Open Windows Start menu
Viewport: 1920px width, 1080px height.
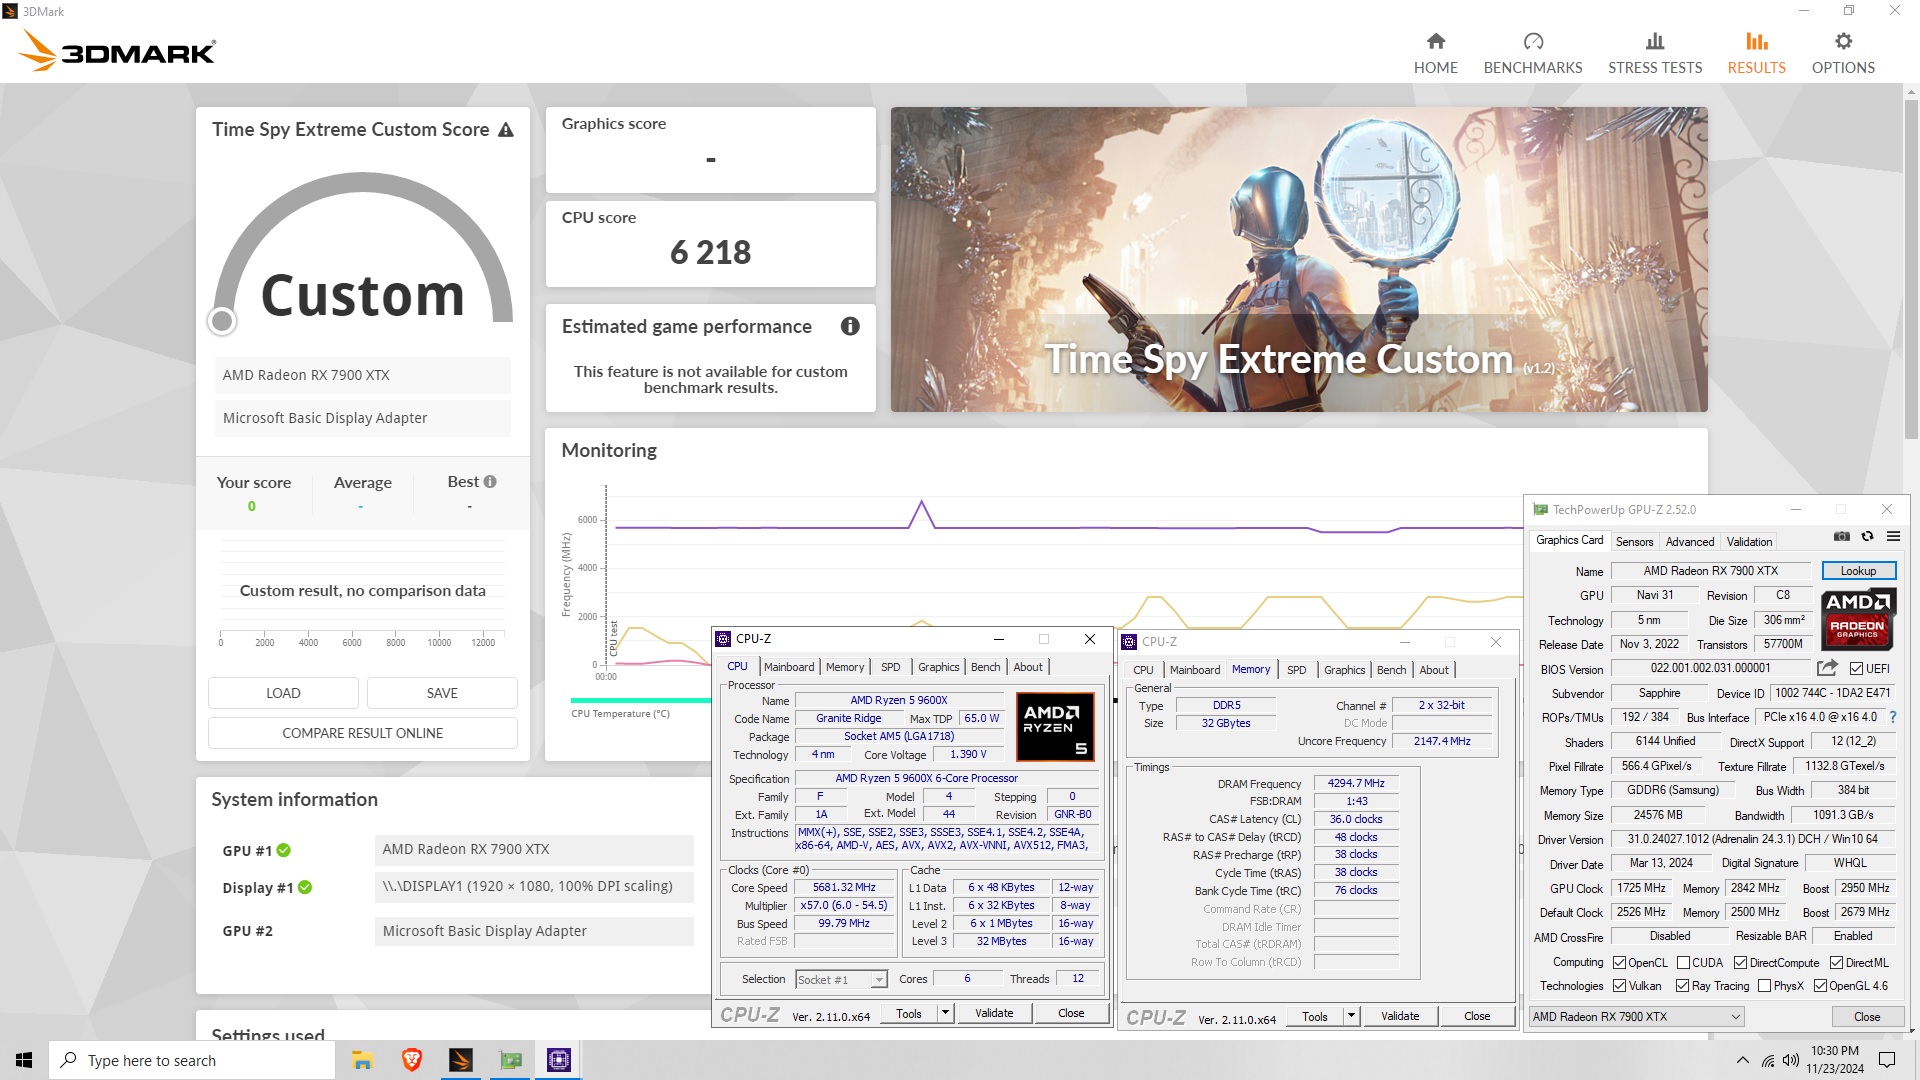point(24,1060)
